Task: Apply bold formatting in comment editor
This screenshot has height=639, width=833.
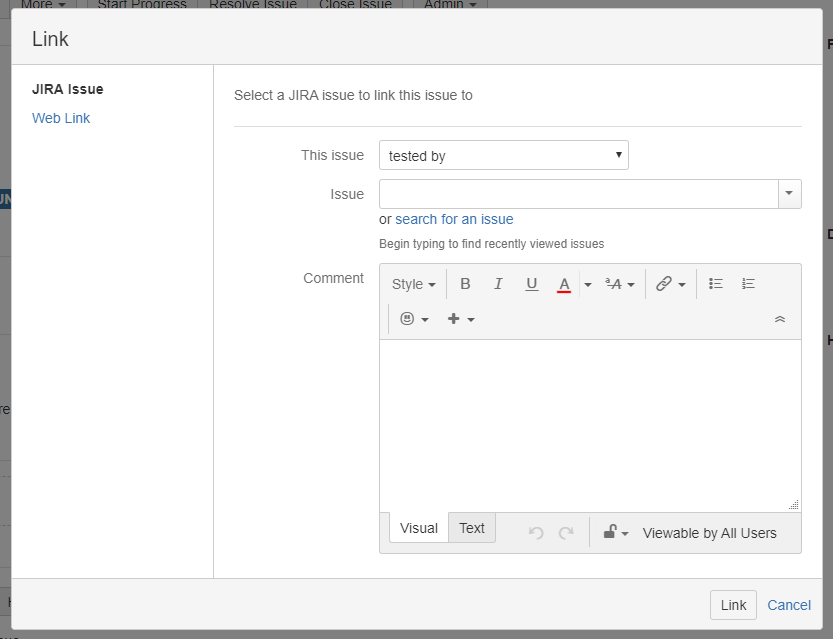Action: 465,284
